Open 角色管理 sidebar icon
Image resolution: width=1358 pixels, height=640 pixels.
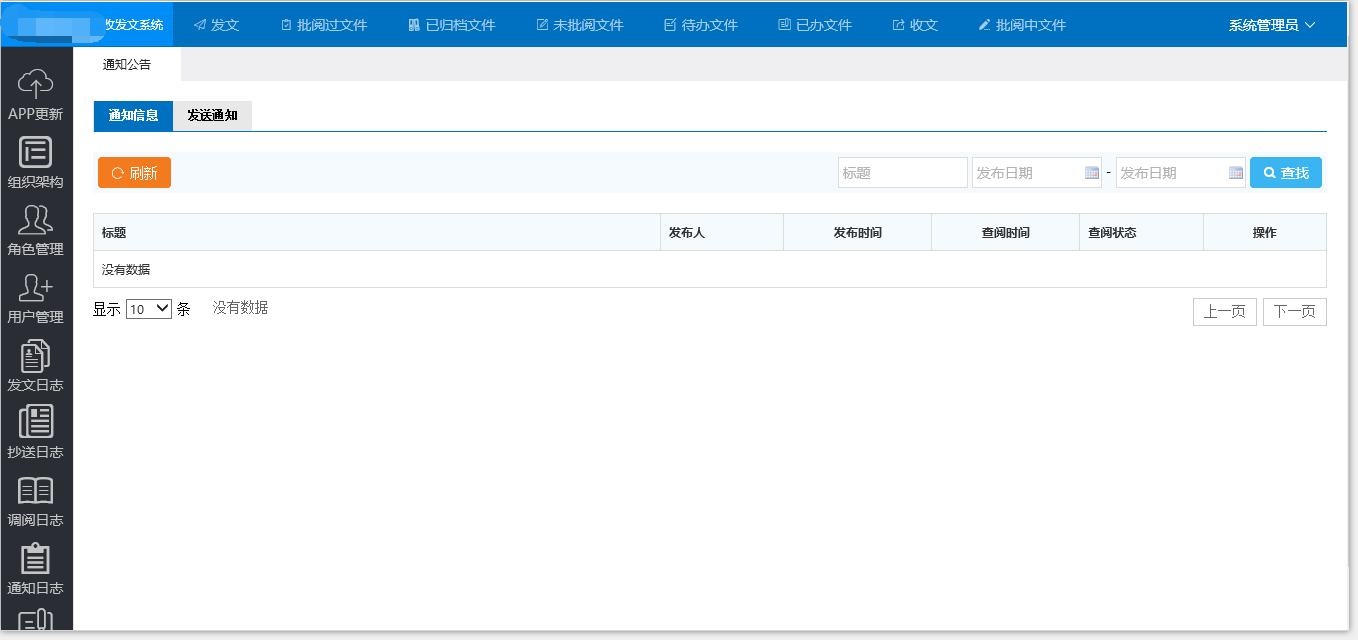[x=36, y=219]
